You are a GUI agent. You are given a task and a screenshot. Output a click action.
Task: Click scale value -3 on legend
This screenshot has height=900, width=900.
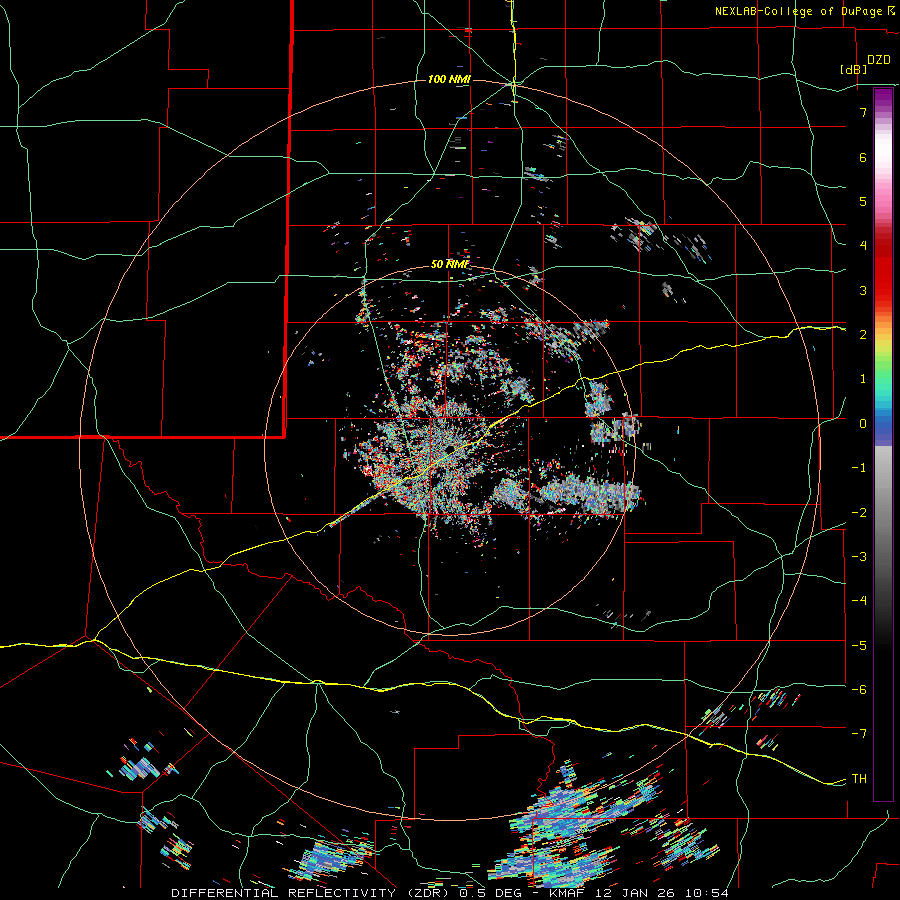(x=859, y=557)
